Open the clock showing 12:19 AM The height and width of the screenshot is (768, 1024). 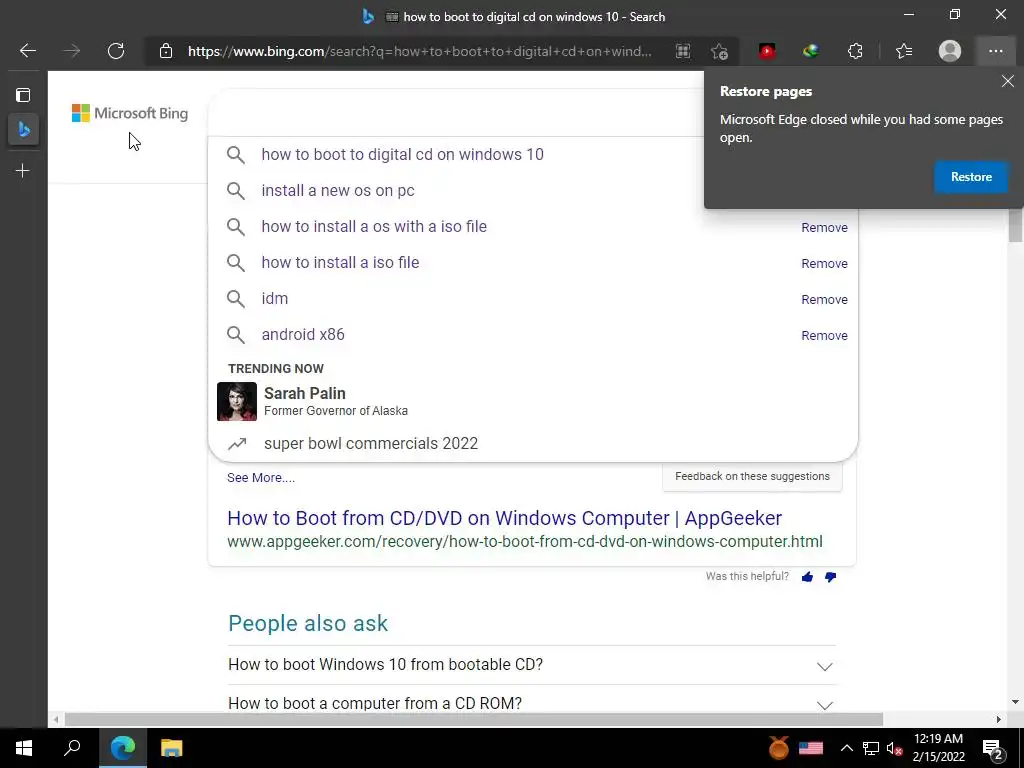pyautogui.click(x=938, y=748)
